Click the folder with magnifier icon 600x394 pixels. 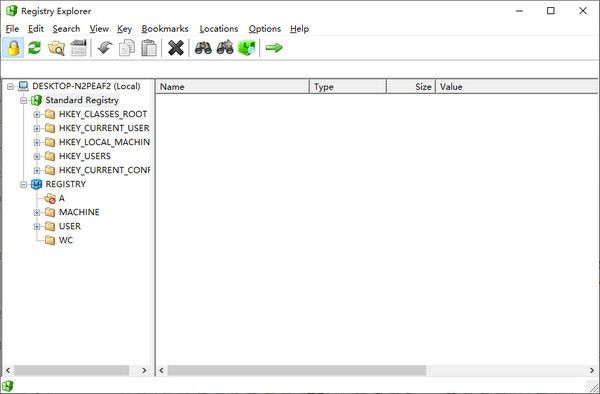pos(56,48)
